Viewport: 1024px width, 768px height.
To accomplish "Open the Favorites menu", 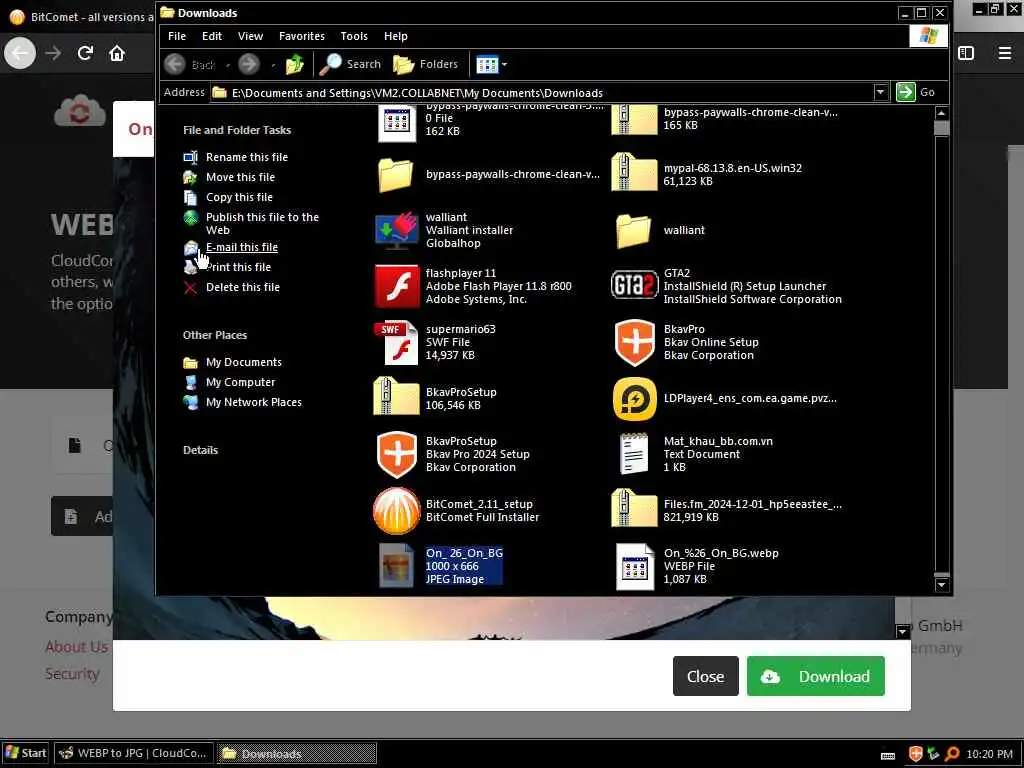I will [301, 36].
